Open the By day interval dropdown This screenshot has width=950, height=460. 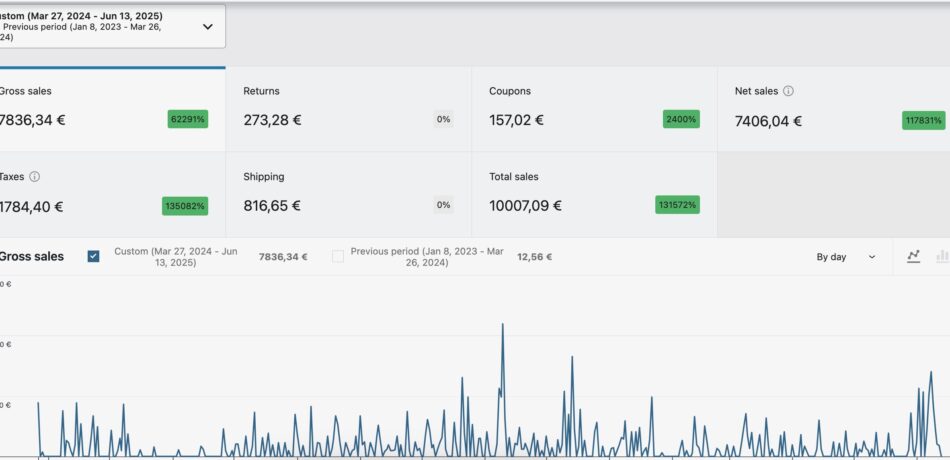[x=845, y=257]
